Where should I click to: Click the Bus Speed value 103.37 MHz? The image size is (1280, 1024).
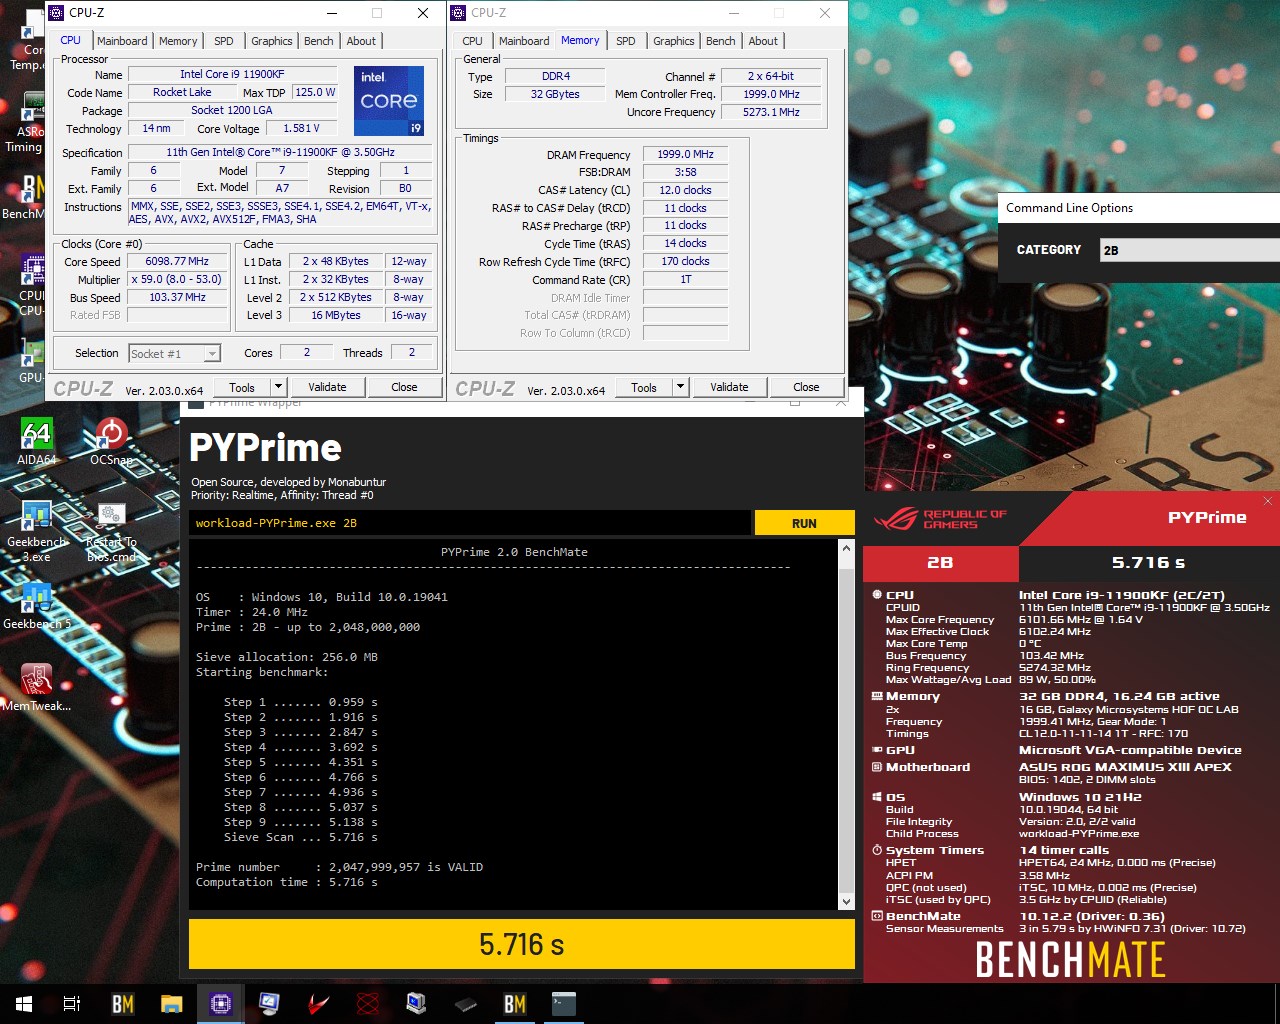pyautogui.click(x=177, y=297)
